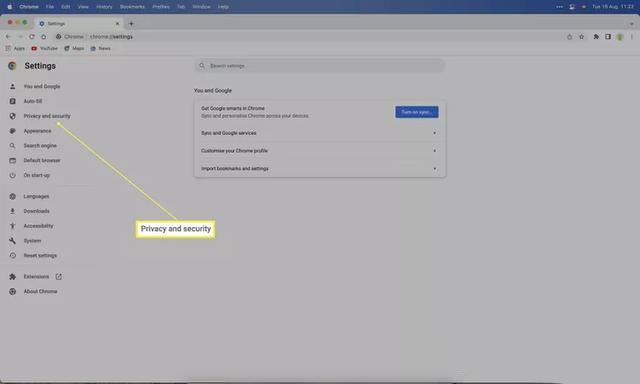Reload the page
This screenshot has height=384, width=640.
[x=32, y=37]
